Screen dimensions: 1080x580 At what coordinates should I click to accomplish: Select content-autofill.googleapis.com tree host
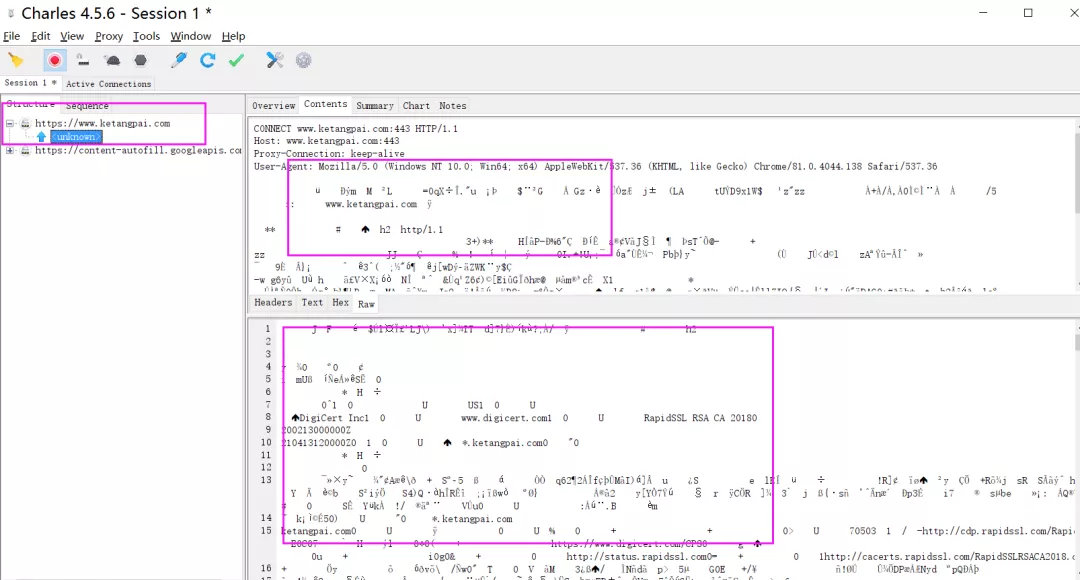pyautogui.click(x=138, y=150)
